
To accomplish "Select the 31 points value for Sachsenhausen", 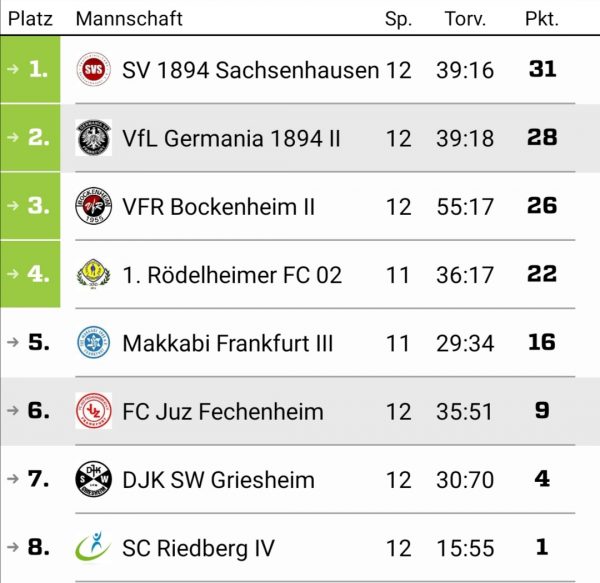I will pyautogui.click(x=542, y=69).
